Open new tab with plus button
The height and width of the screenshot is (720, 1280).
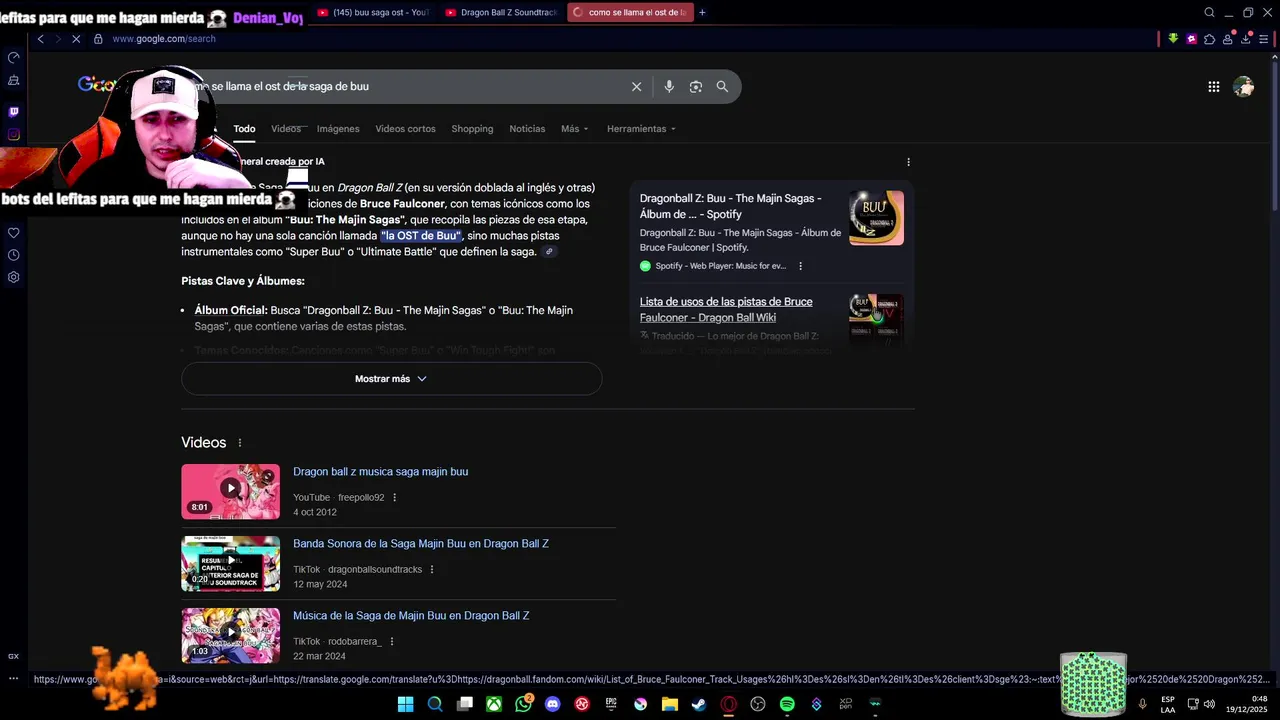coord(702,13)
